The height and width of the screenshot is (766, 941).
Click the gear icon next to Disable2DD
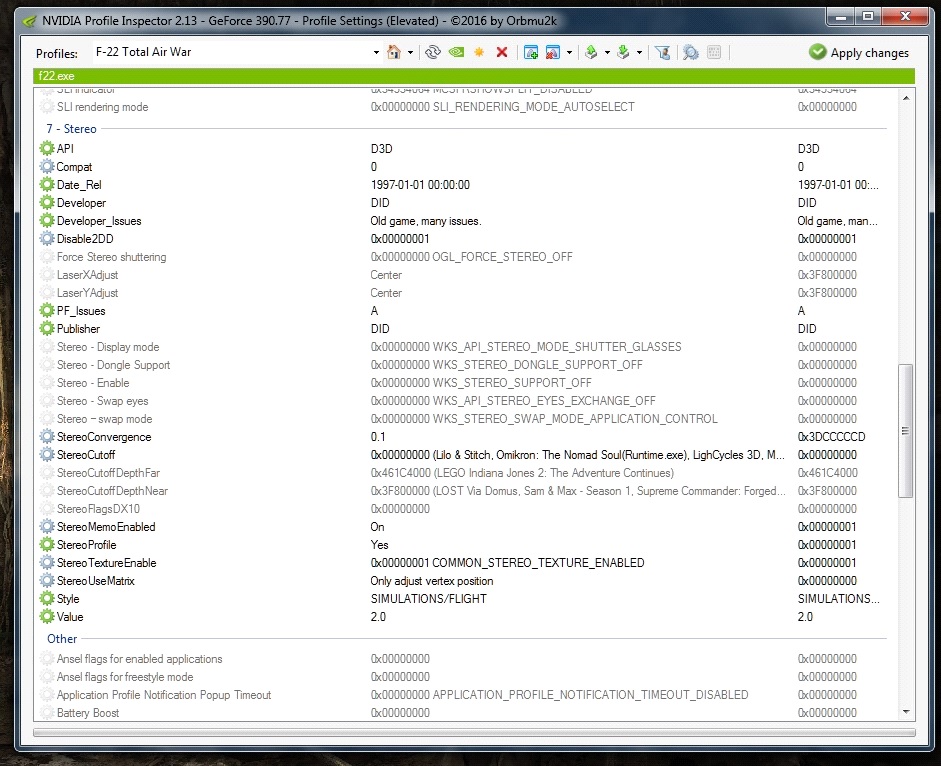coord(47,238)
